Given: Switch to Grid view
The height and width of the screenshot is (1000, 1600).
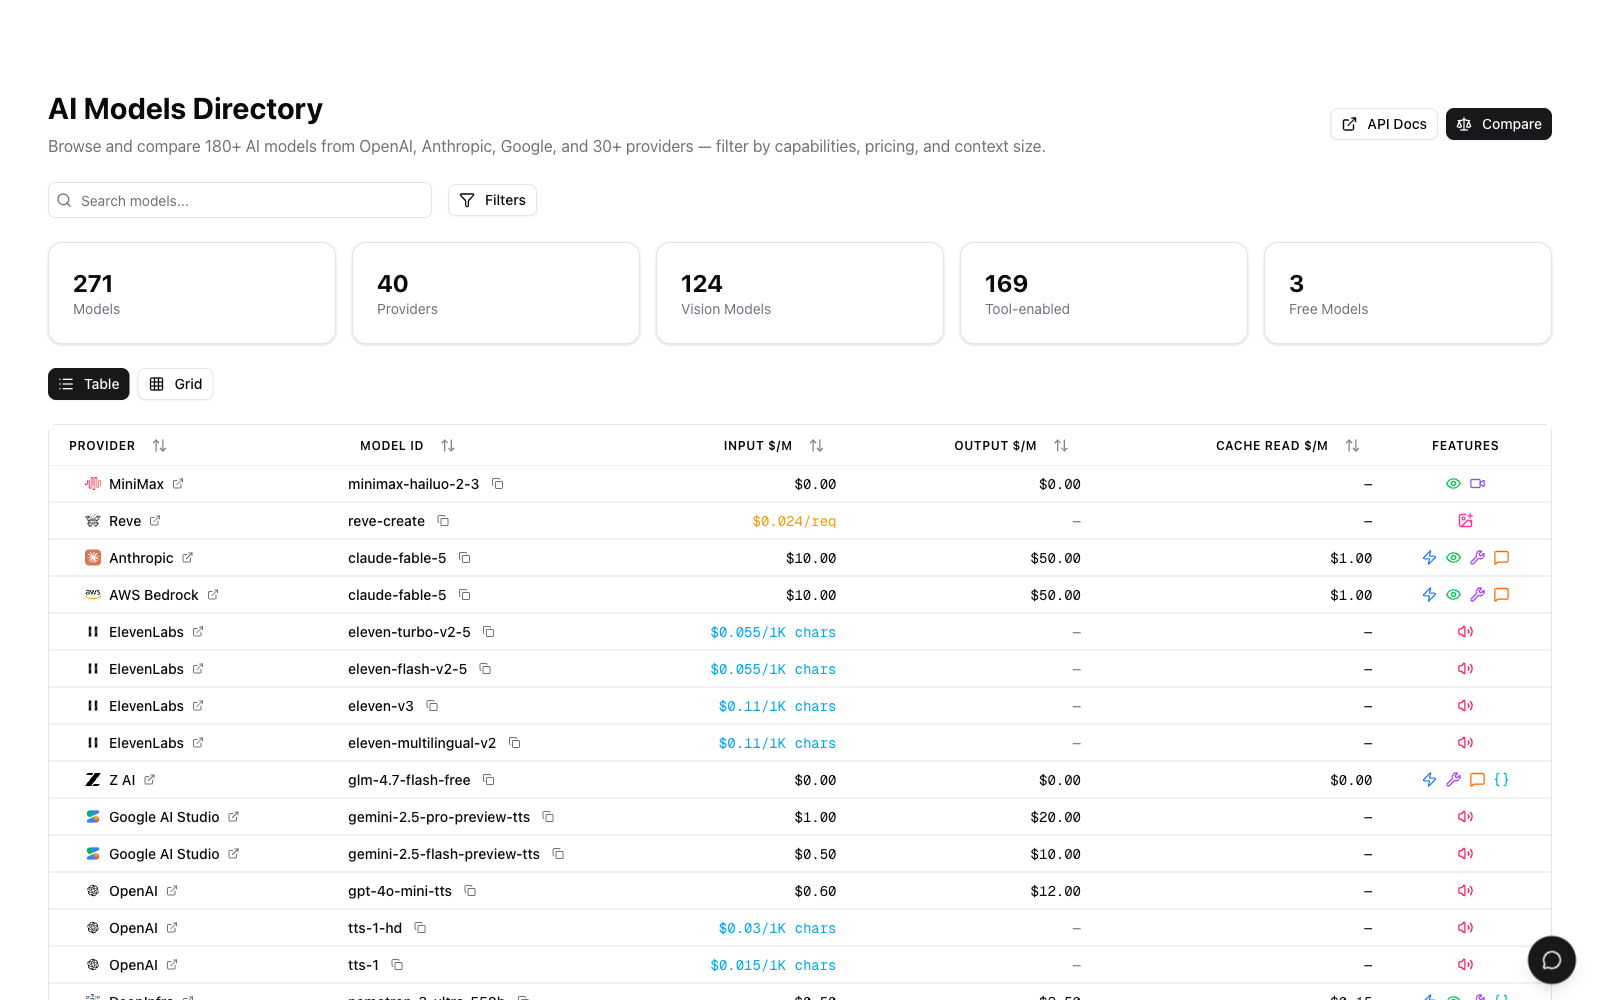Looking at the screenshot, I should click(x=175, y=384).
